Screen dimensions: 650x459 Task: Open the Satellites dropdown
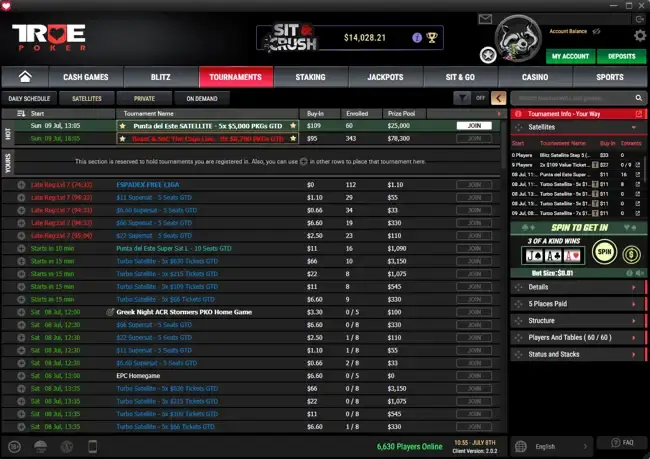click(x=579, y=127)
